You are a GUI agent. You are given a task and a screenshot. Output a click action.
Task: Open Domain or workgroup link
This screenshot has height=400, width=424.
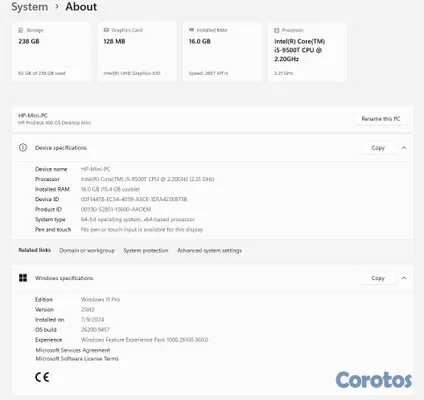tap(87, 250)
